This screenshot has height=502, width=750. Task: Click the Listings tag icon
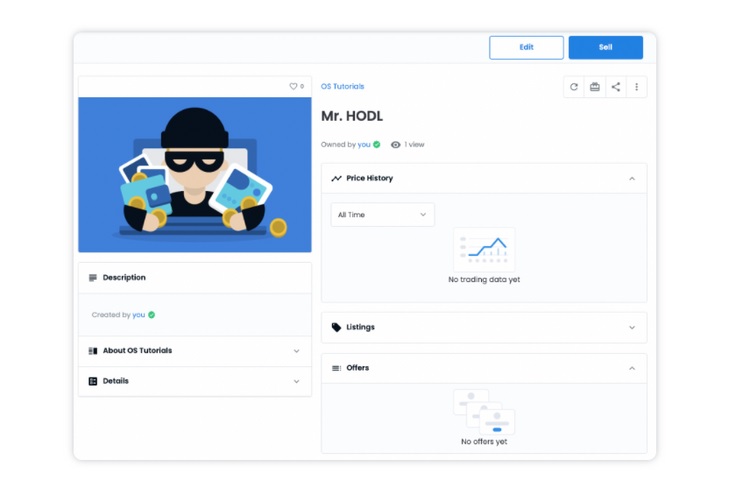click(336, 327)
